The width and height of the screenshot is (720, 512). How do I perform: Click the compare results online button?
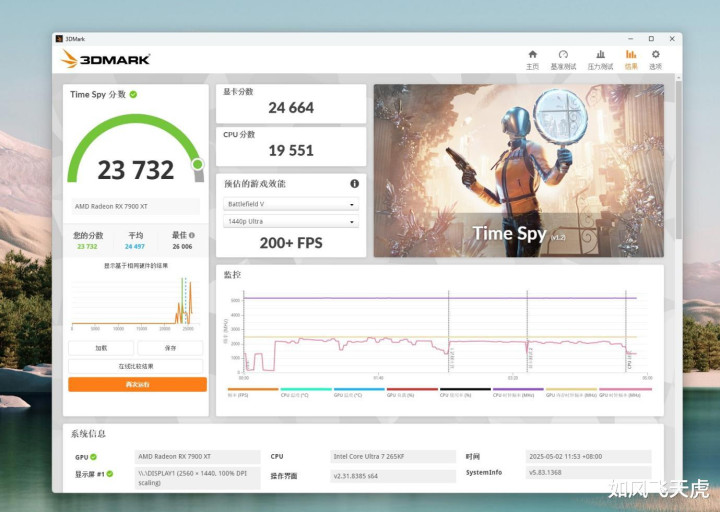tap(135, 366)
